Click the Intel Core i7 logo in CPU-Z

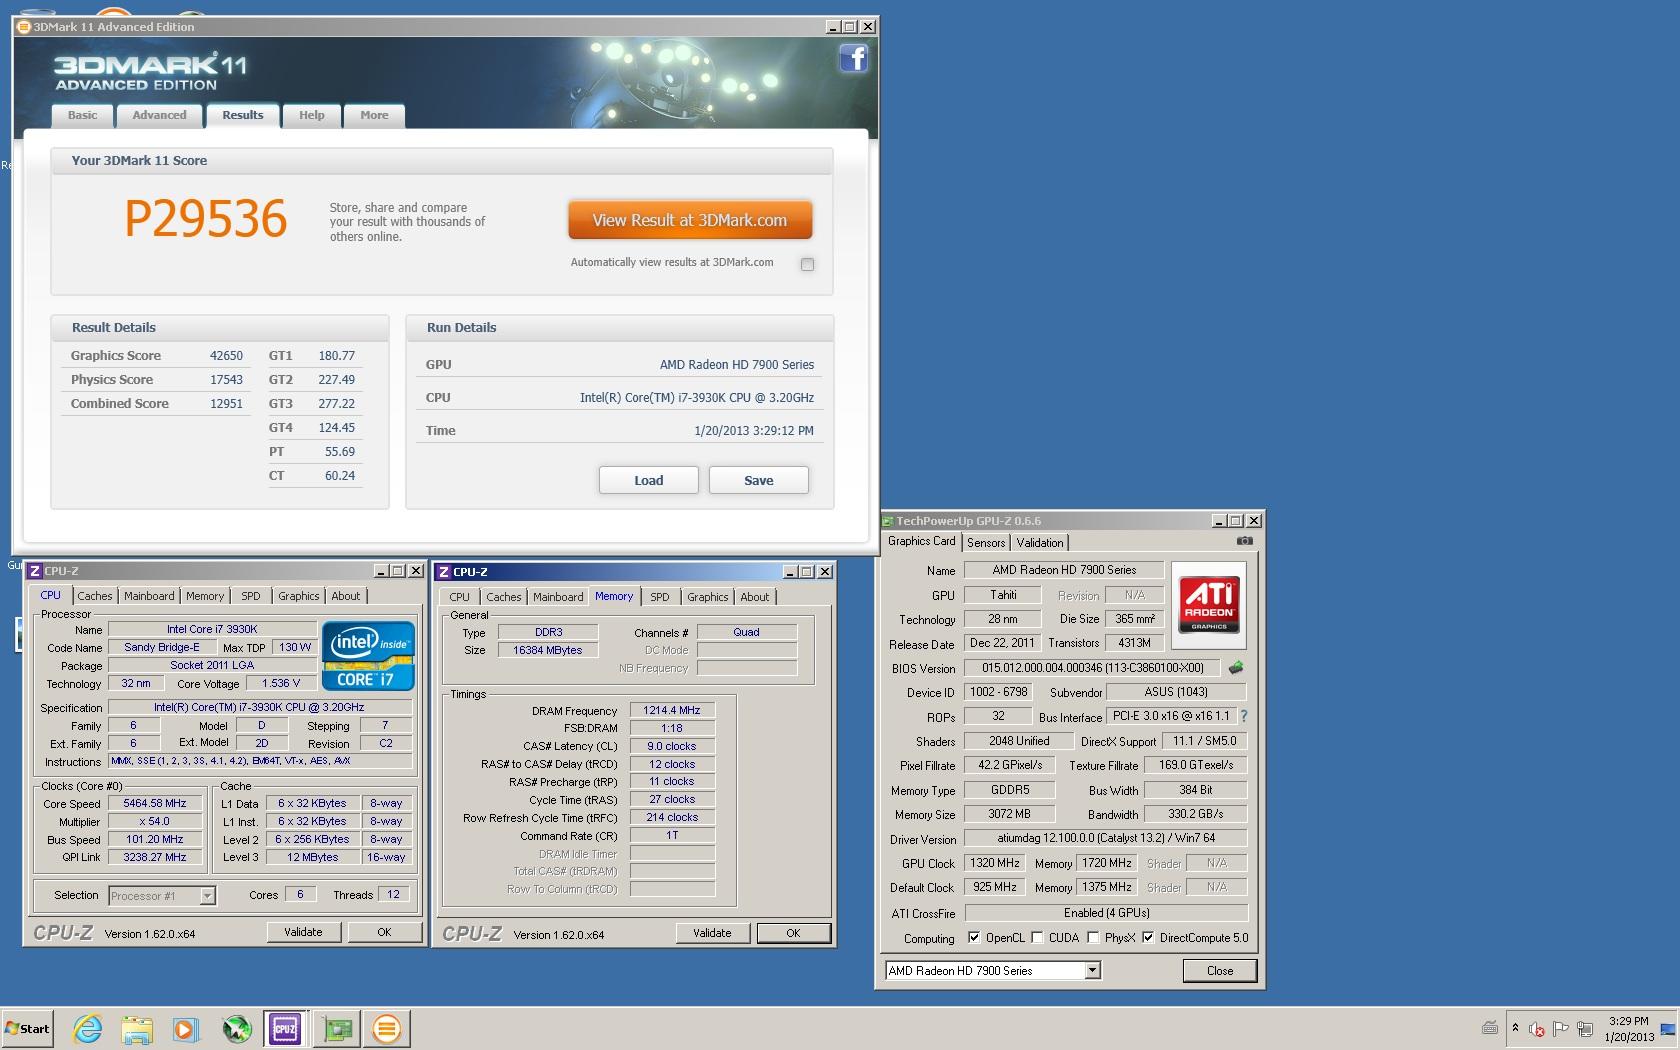[x=368, y=656]
